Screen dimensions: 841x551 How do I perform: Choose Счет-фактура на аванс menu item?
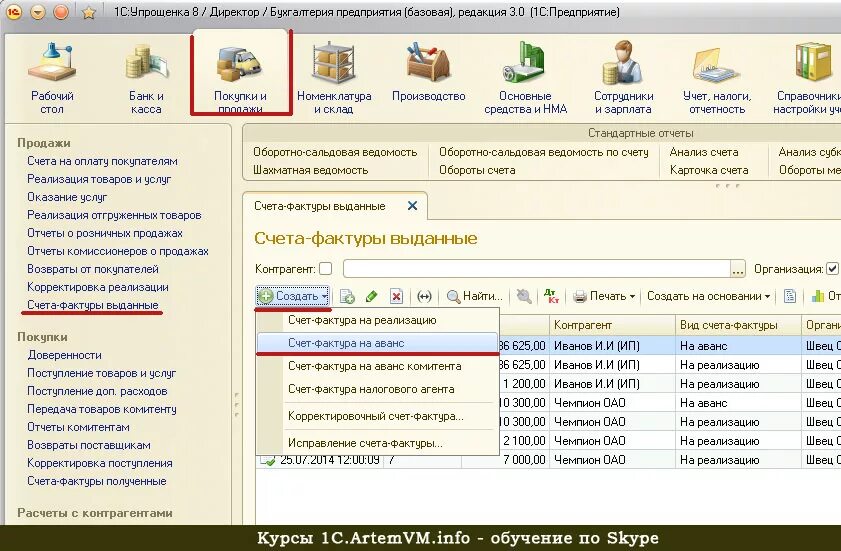click(x=378, y=343)
